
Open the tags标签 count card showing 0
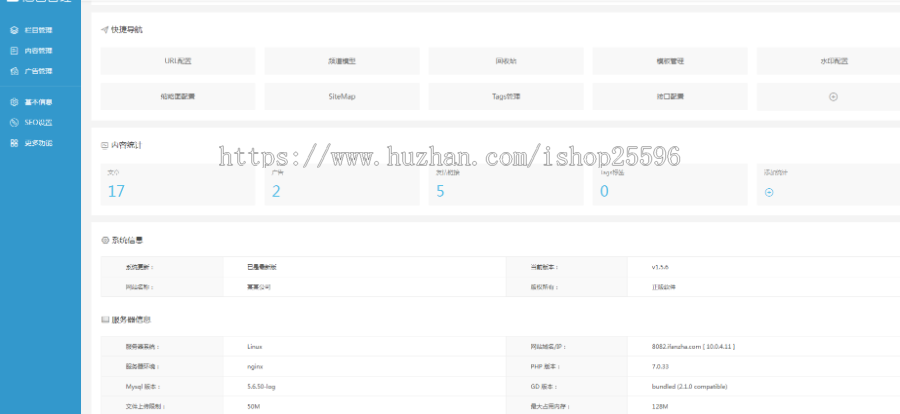coord(670,184)
